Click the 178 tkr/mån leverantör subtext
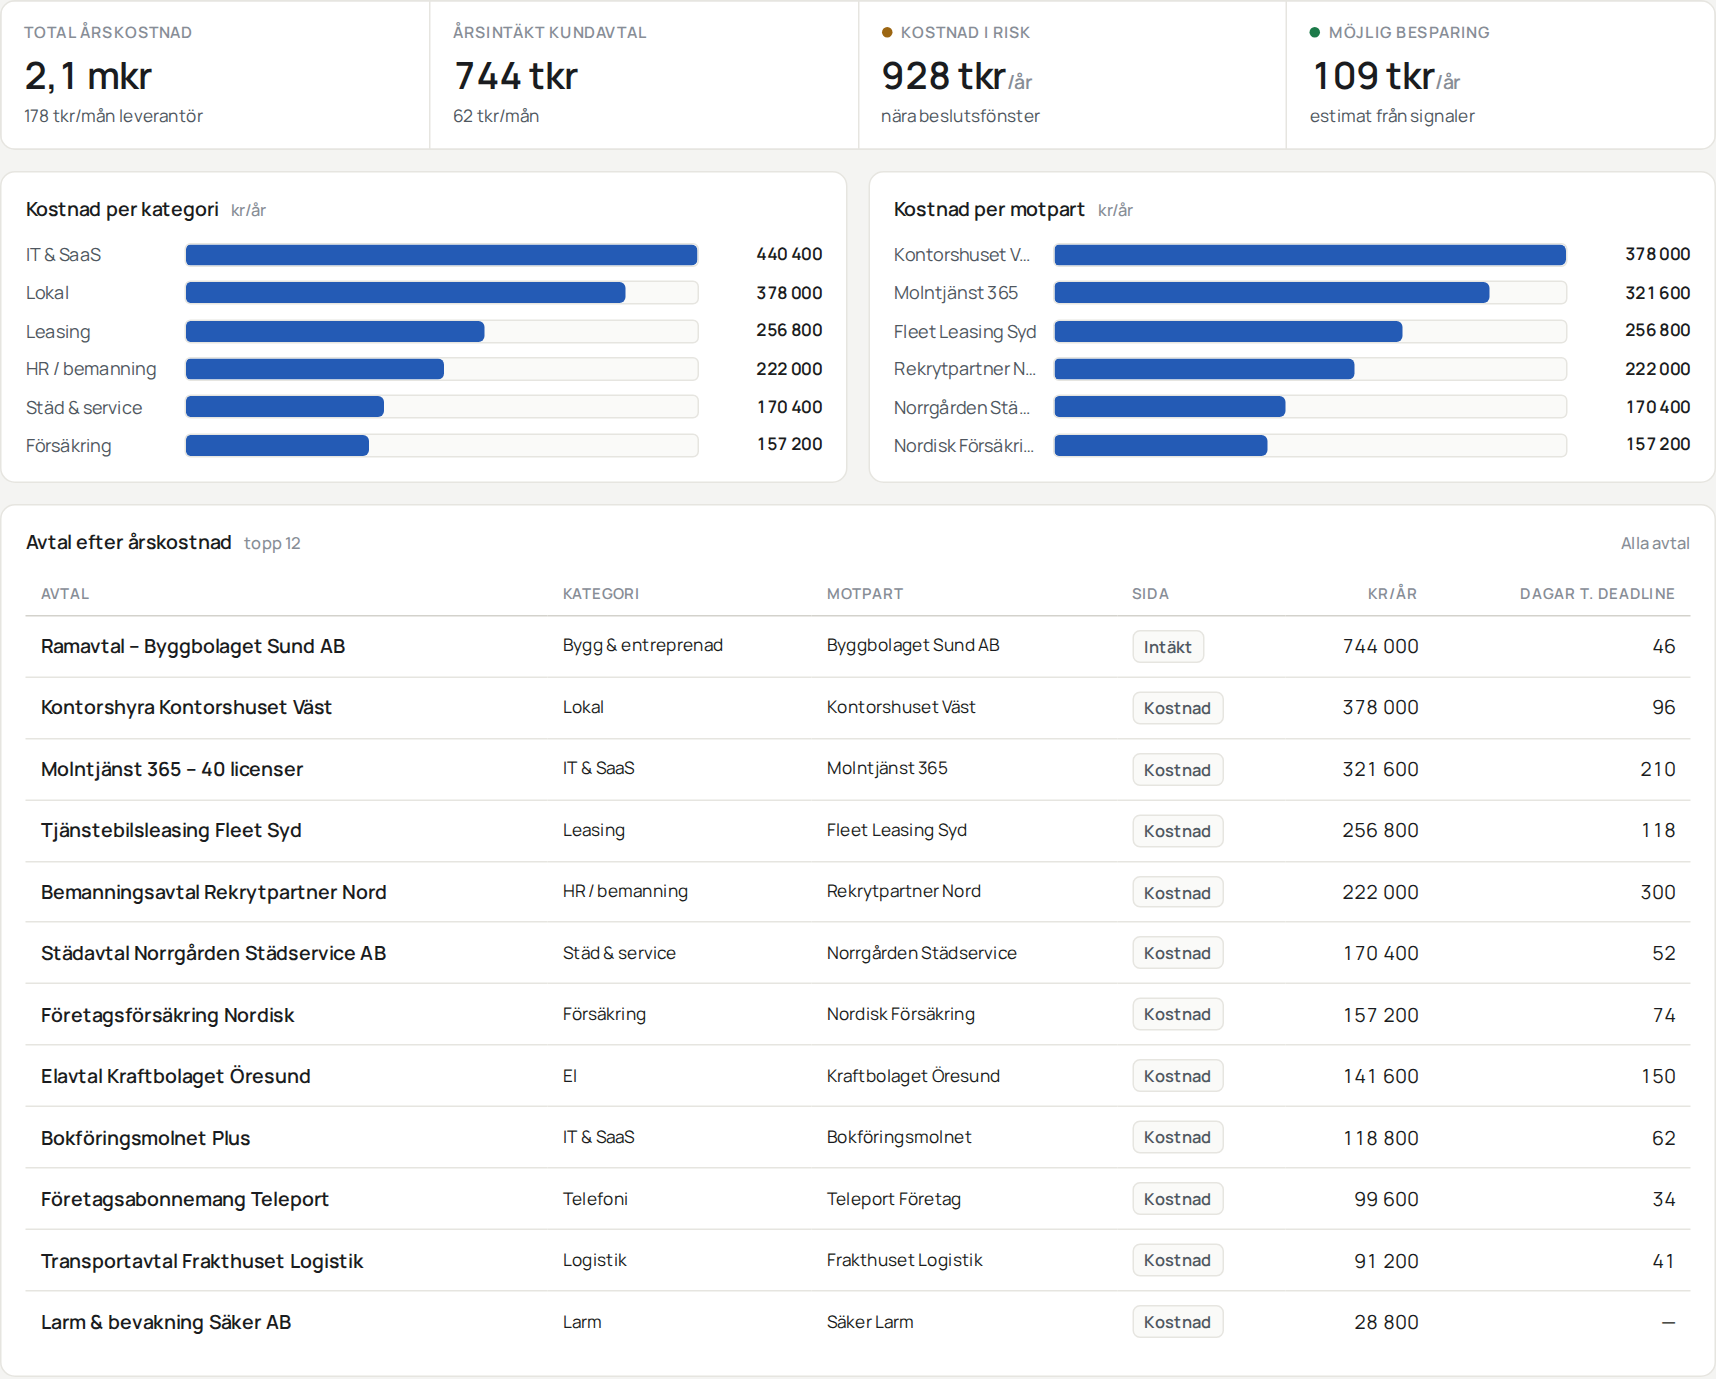 pos(113,116)
